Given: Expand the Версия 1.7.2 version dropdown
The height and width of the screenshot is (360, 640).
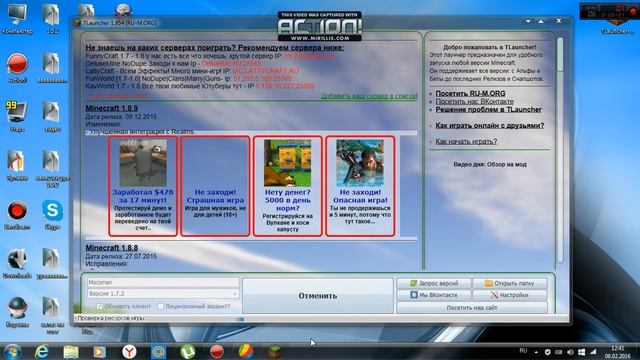Looking at the screenshot, I should (x=163, y=293).
